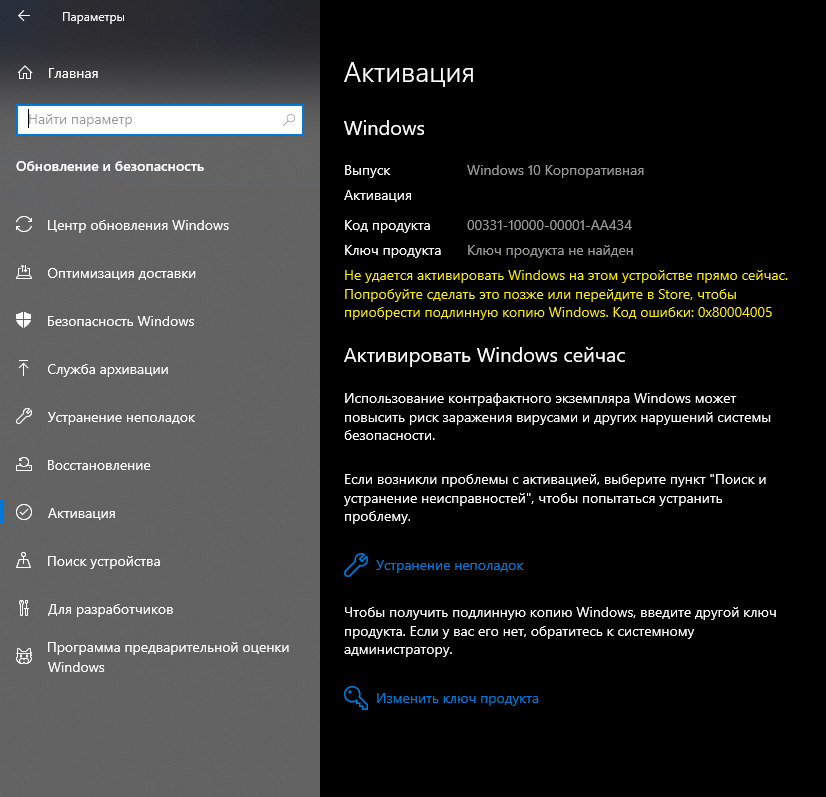This screenshot has width=826, height=797.
Task: Click the Windows Insider cat icon
Action: [24, 656]
